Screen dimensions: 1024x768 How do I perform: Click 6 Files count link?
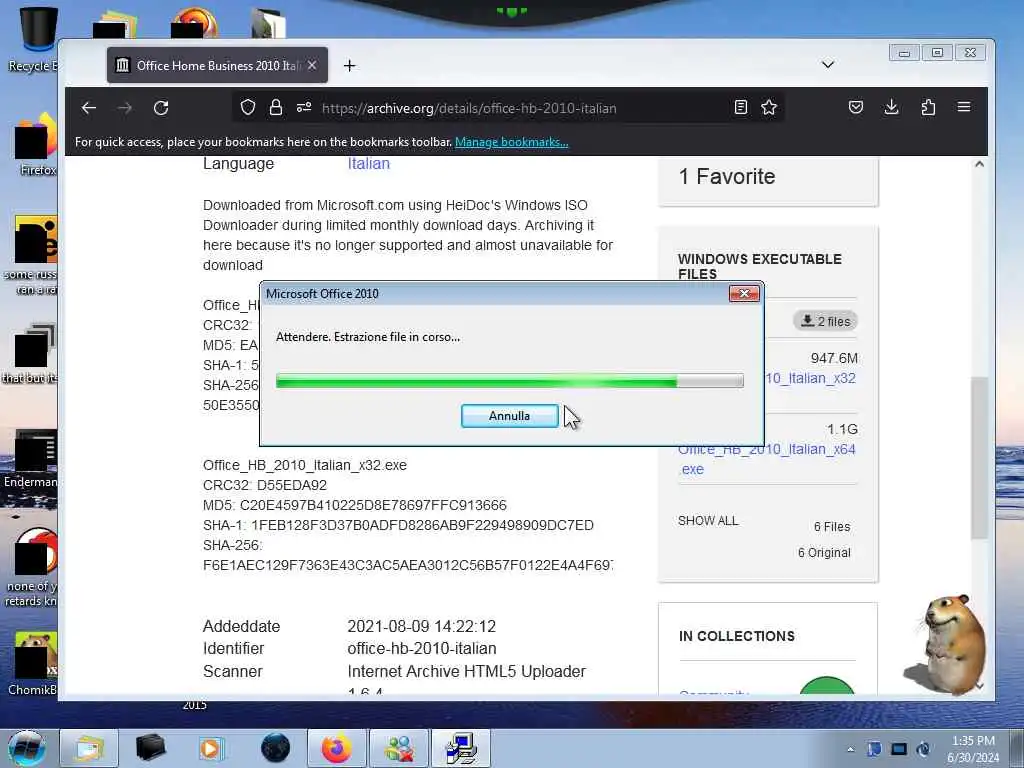pyautogui.click(x=832, y=526)
